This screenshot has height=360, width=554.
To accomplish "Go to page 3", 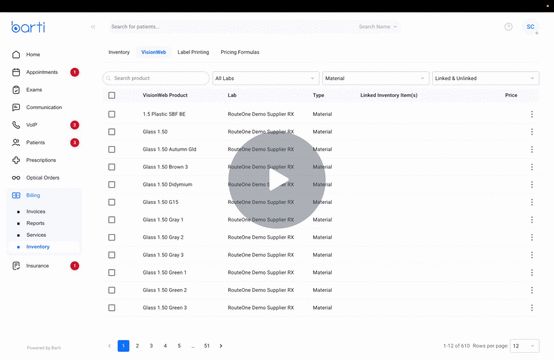I will coord(151,346).
